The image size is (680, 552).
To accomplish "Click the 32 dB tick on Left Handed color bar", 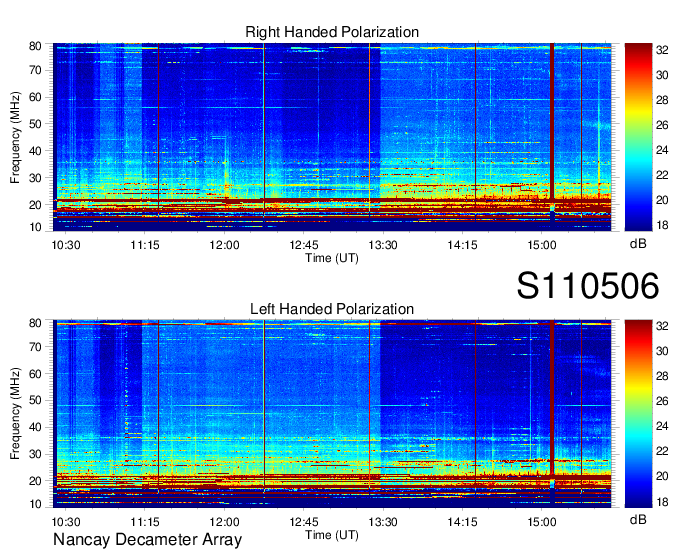I will tap(662, 327).
